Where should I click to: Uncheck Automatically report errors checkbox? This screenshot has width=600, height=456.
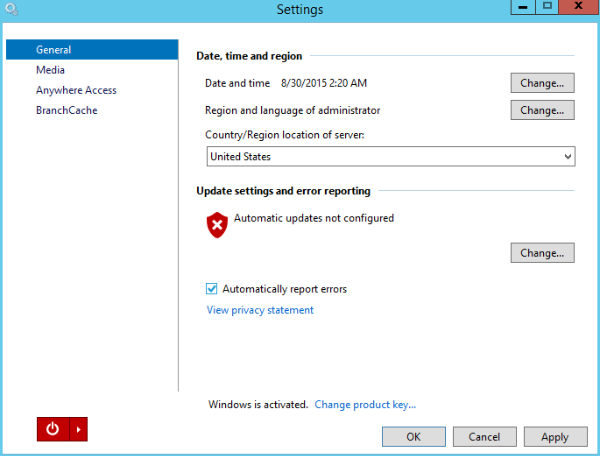pos(211,289)
